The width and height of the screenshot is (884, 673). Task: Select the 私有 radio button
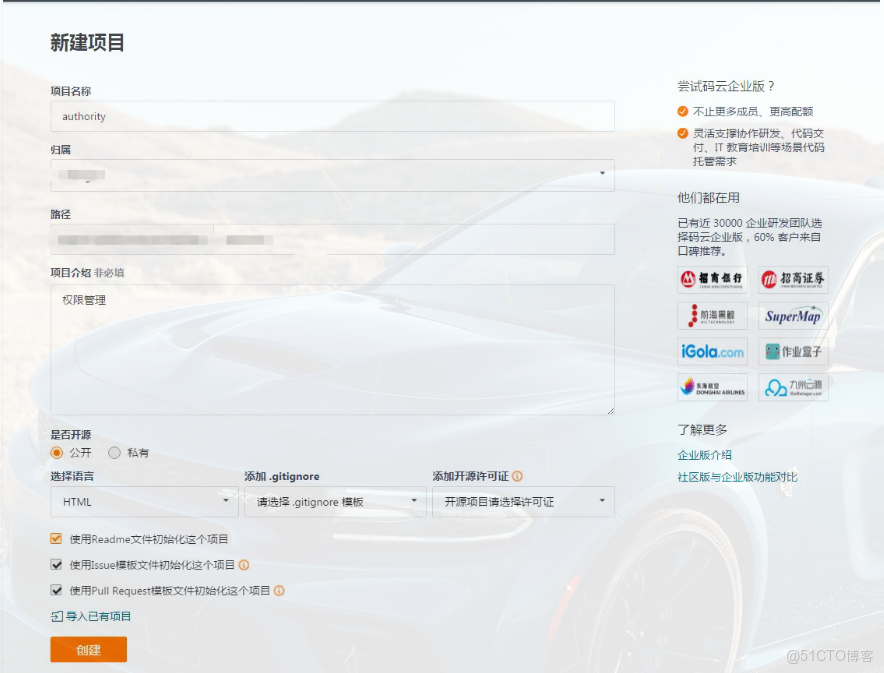(x=115, y=452)
